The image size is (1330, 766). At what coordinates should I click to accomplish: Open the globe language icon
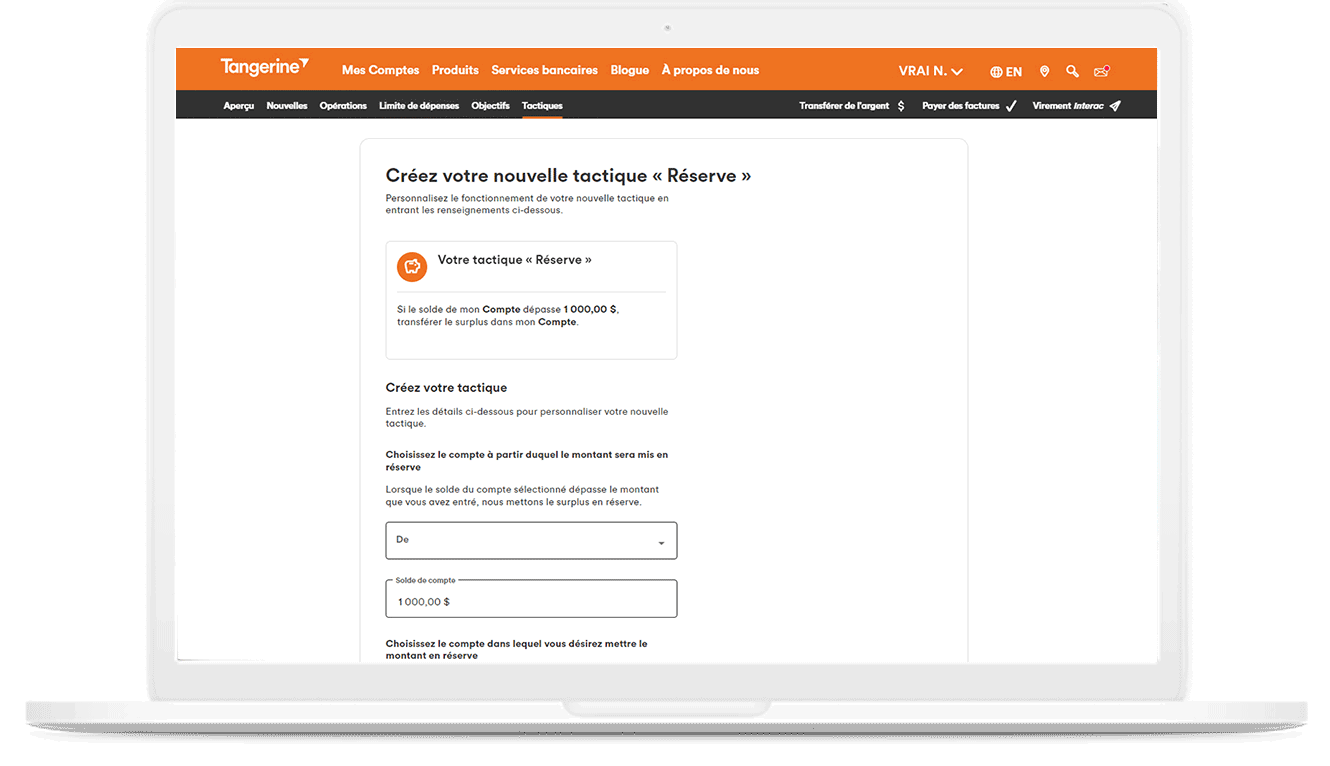tap(996, 72)
